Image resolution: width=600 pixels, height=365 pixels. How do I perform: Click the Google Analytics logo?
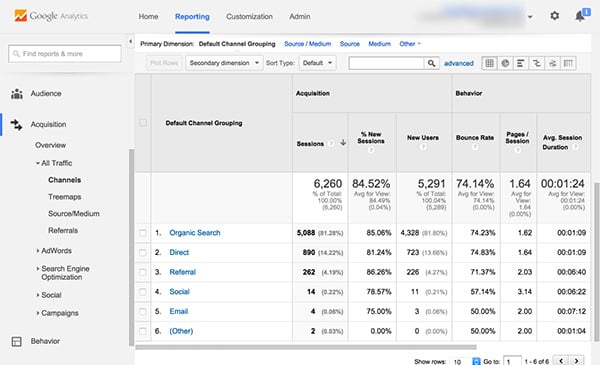[x=51, y=16]
